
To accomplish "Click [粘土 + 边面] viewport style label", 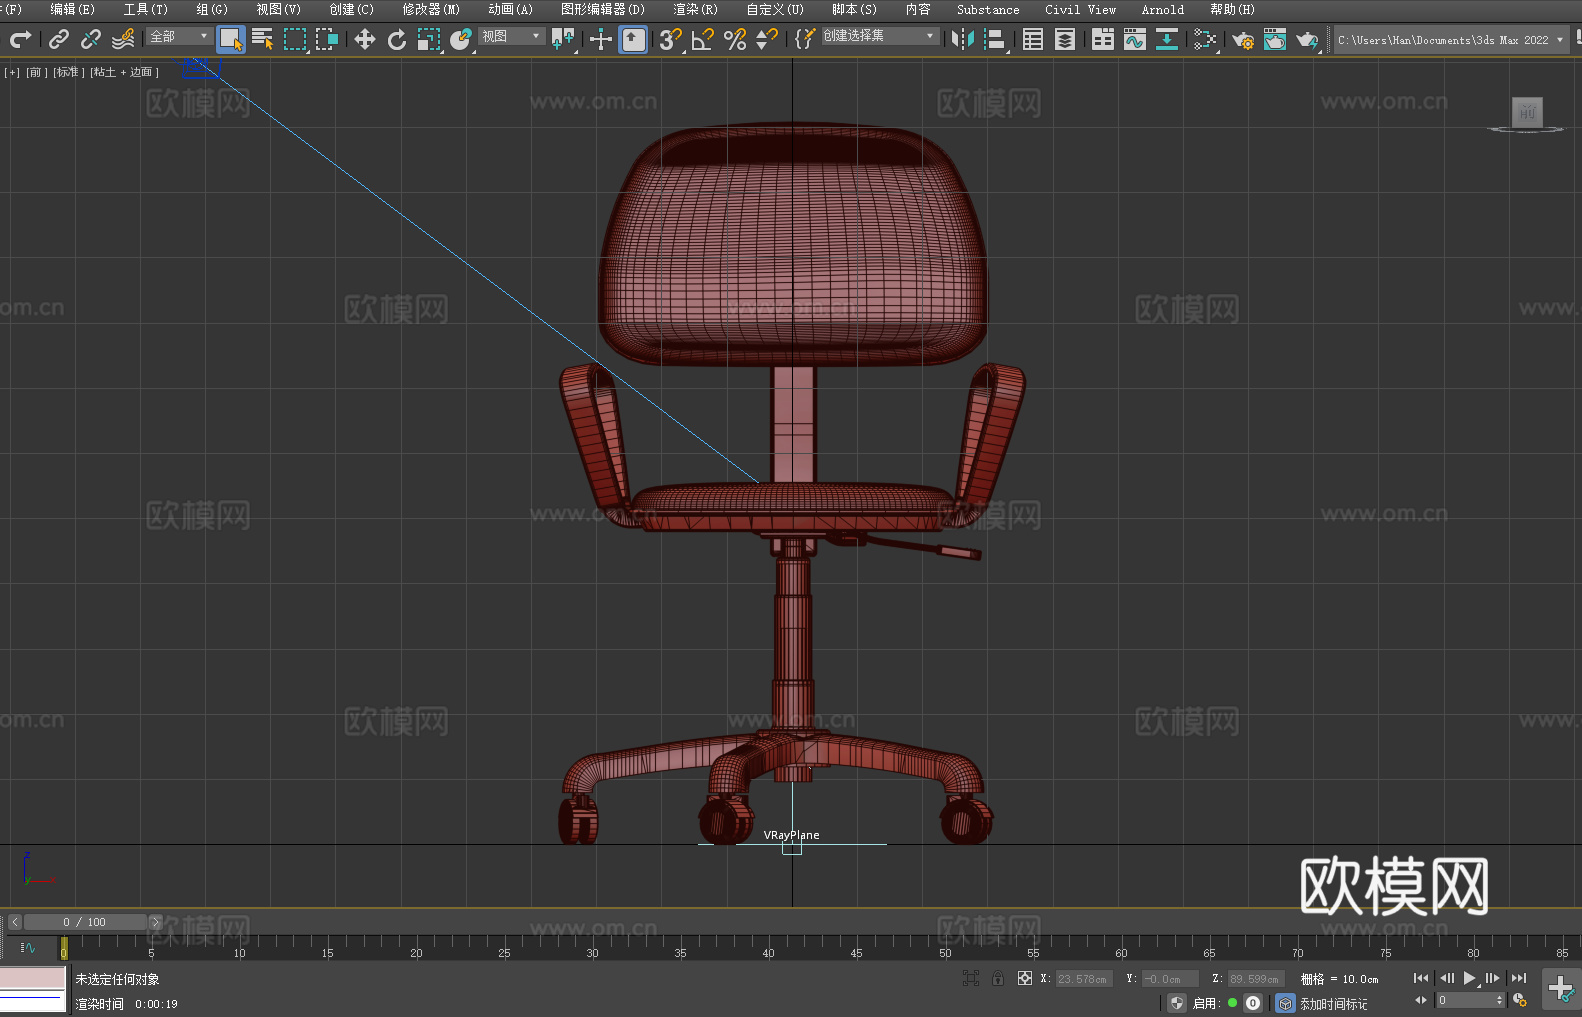I will click(x=124, y=72).
